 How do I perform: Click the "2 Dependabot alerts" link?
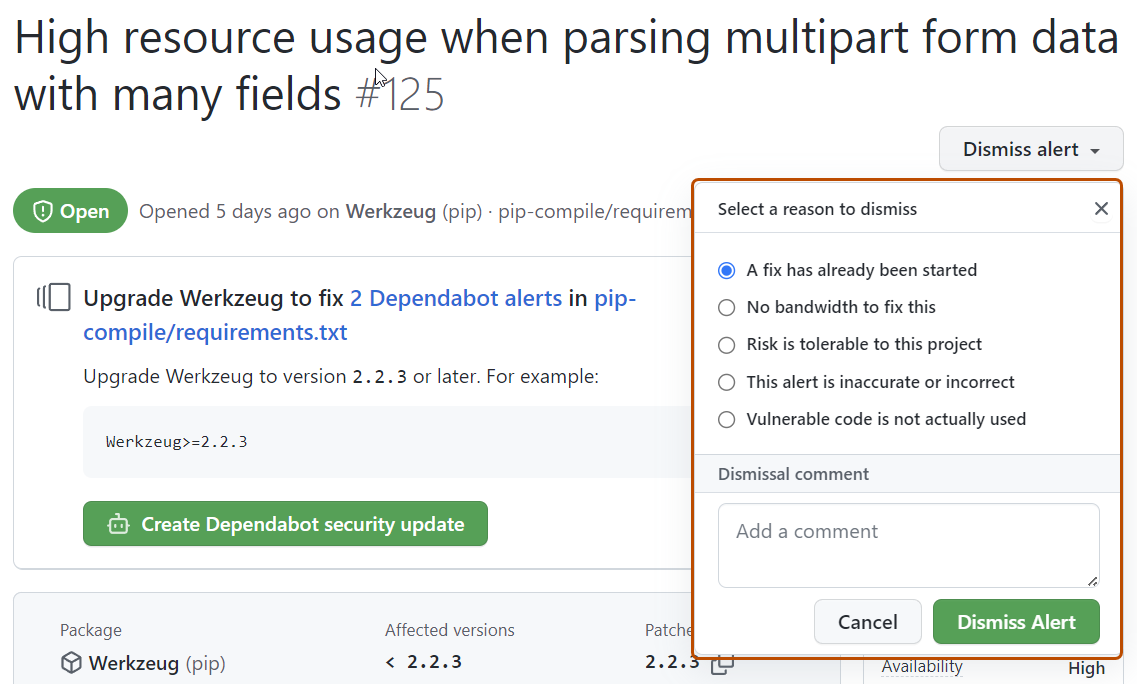tap(456, 298)
